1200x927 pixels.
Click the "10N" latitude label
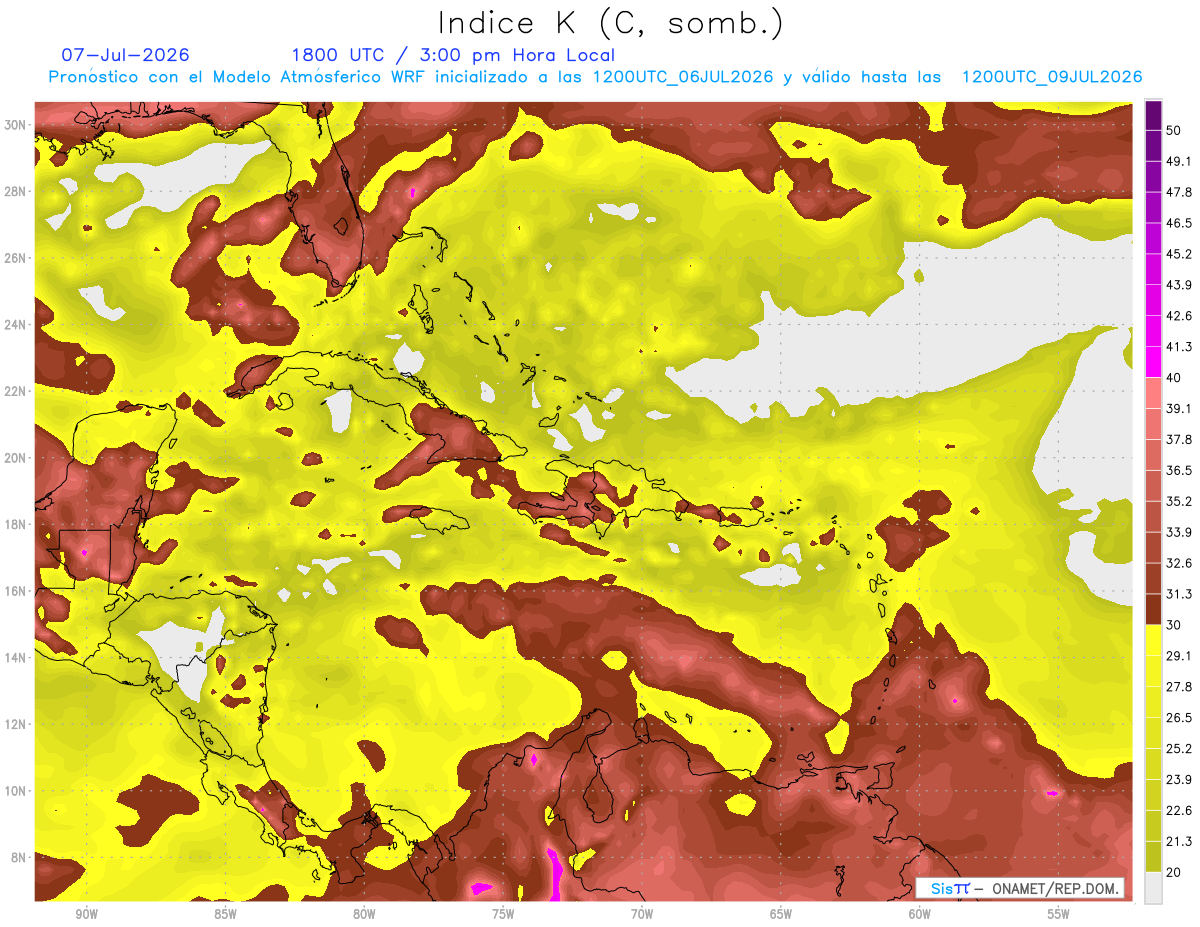[17, 790]
